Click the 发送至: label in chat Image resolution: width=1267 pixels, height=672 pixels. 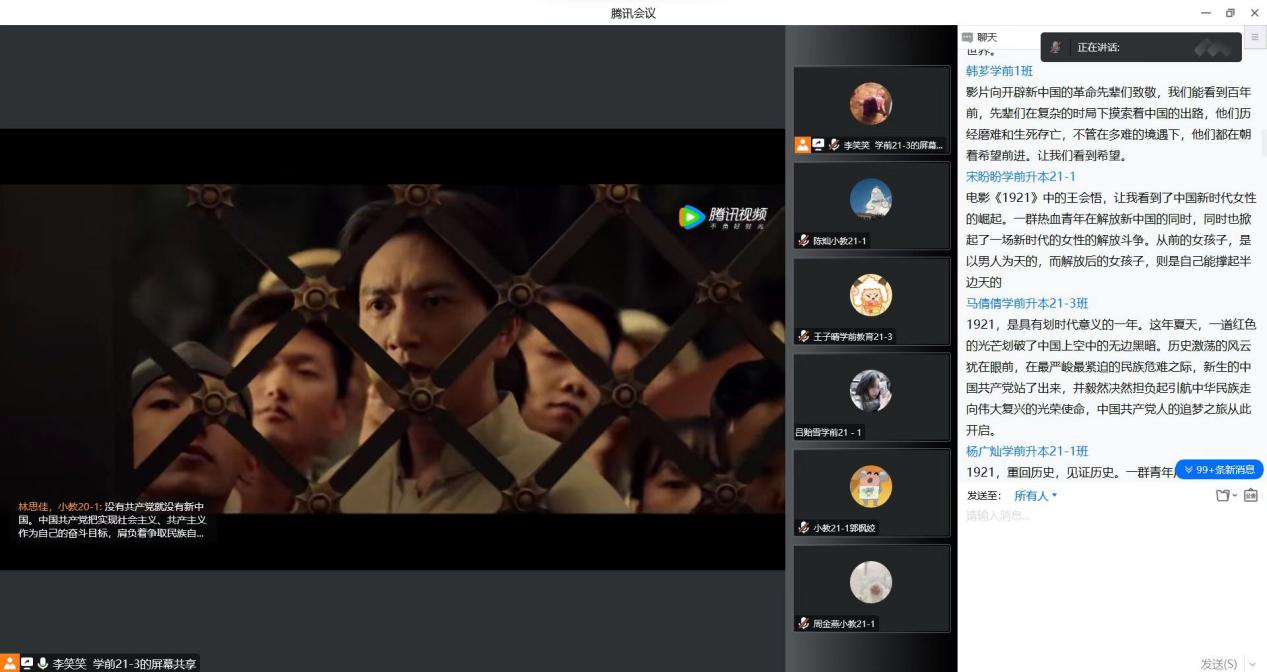tap(984, 496)
